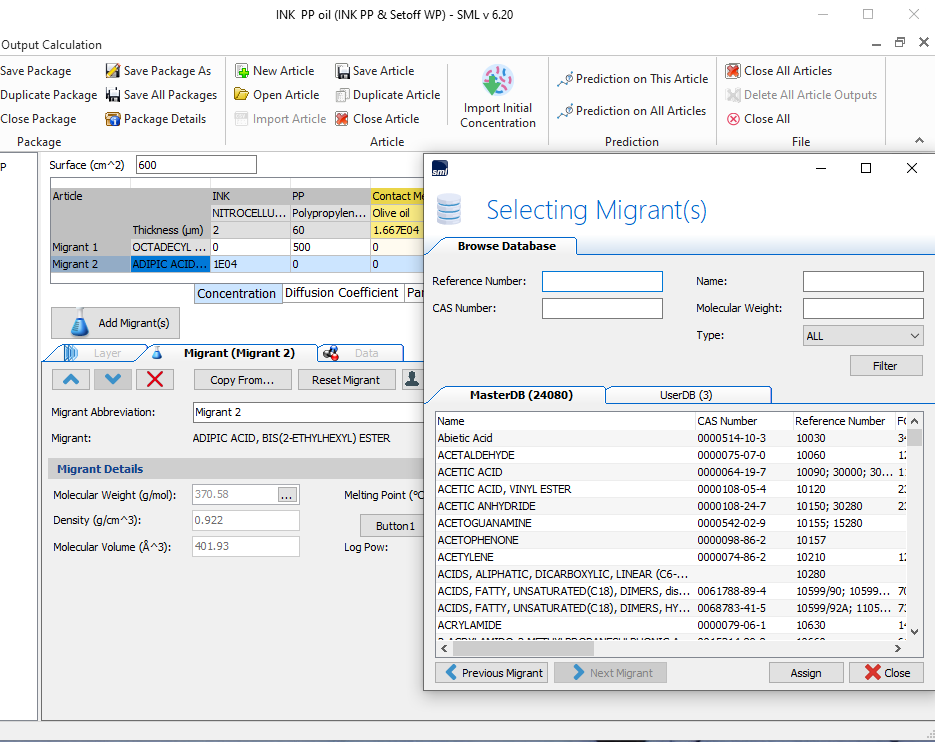The image size is (935, 742).
Task: Delete migrant using the red X
Action: point(155,379)
